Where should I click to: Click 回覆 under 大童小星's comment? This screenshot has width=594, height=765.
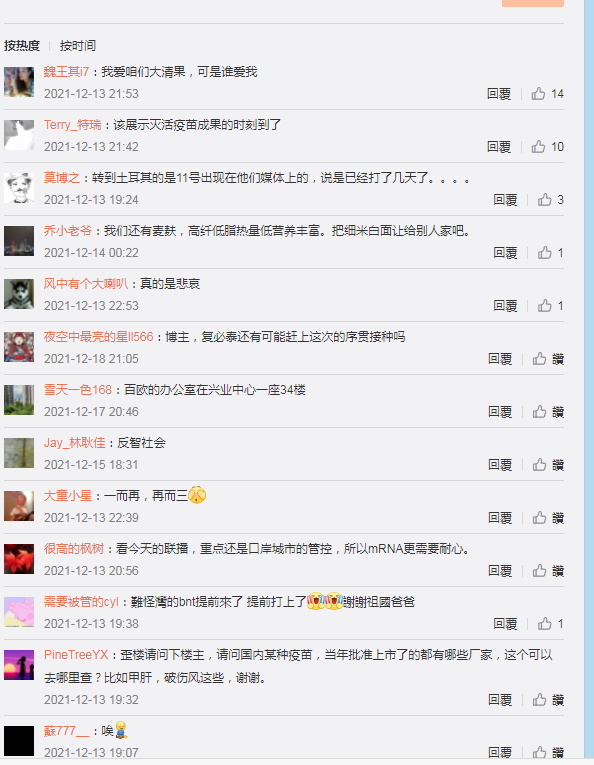(500, 518)
